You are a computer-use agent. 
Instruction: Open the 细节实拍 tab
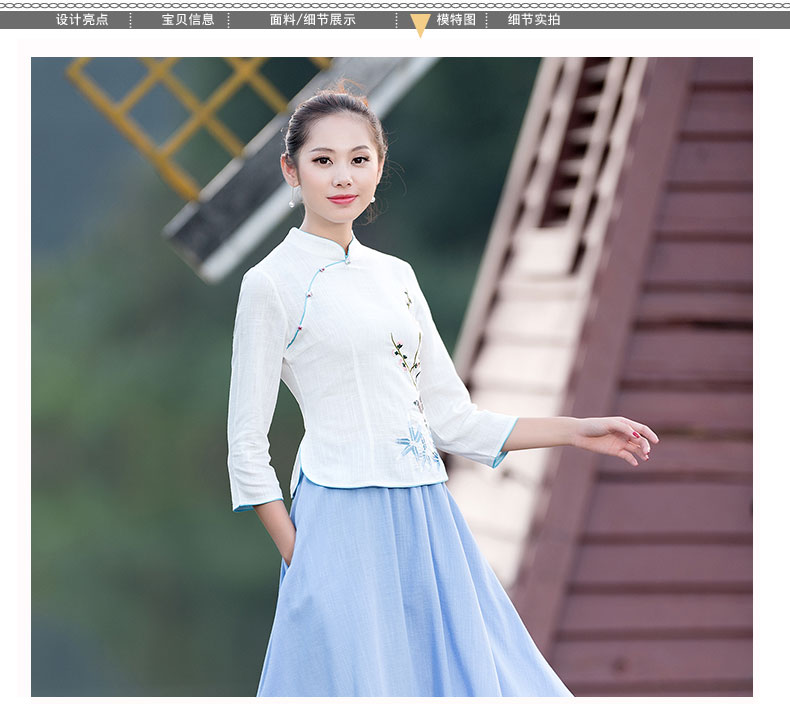coord(534,20)
